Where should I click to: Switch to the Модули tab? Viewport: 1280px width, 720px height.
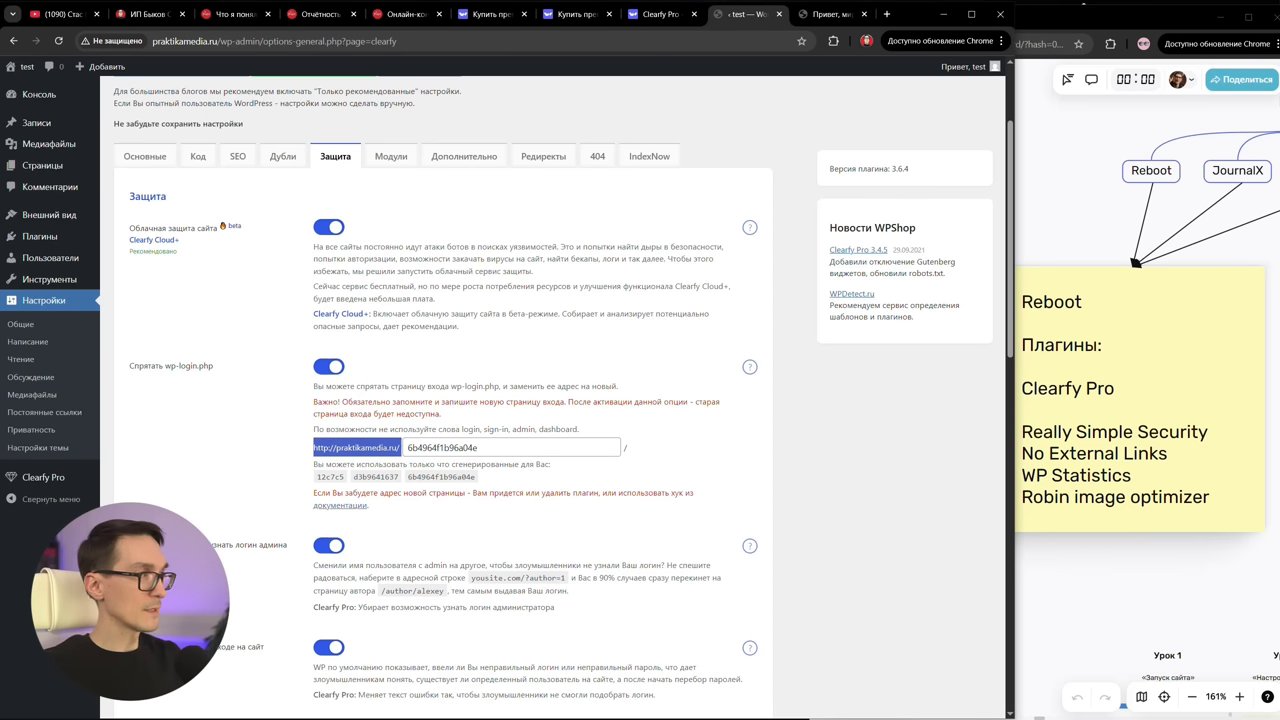click(x=391, y=156)
